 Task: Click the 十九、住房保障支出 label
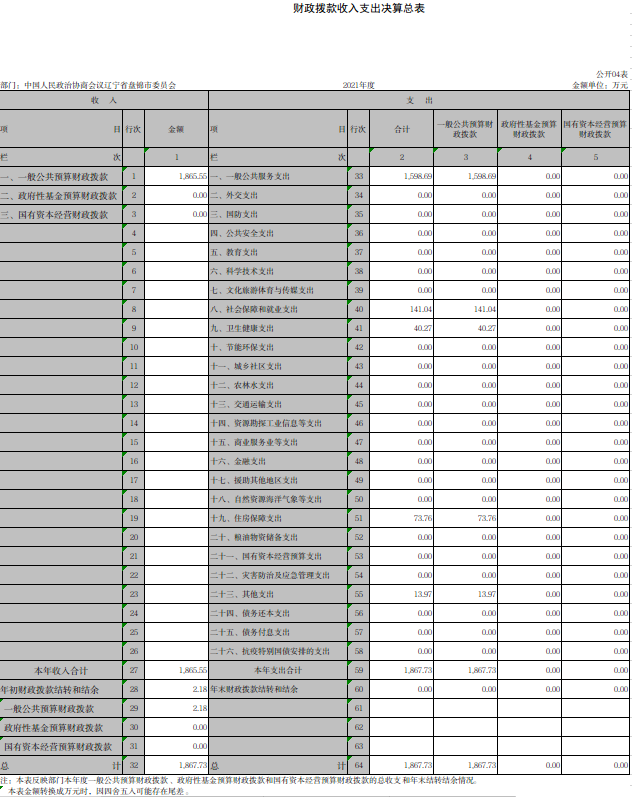247,518
